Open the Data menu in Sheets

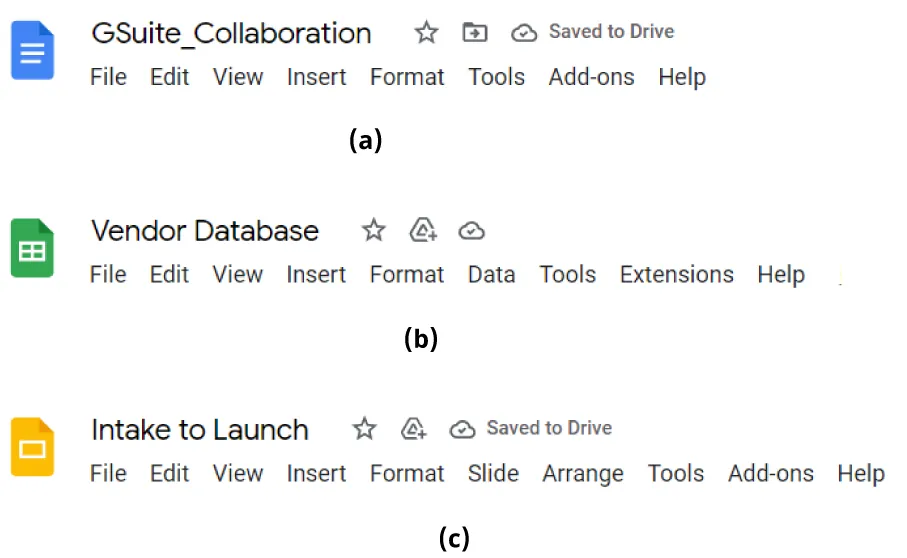(491, 275)
